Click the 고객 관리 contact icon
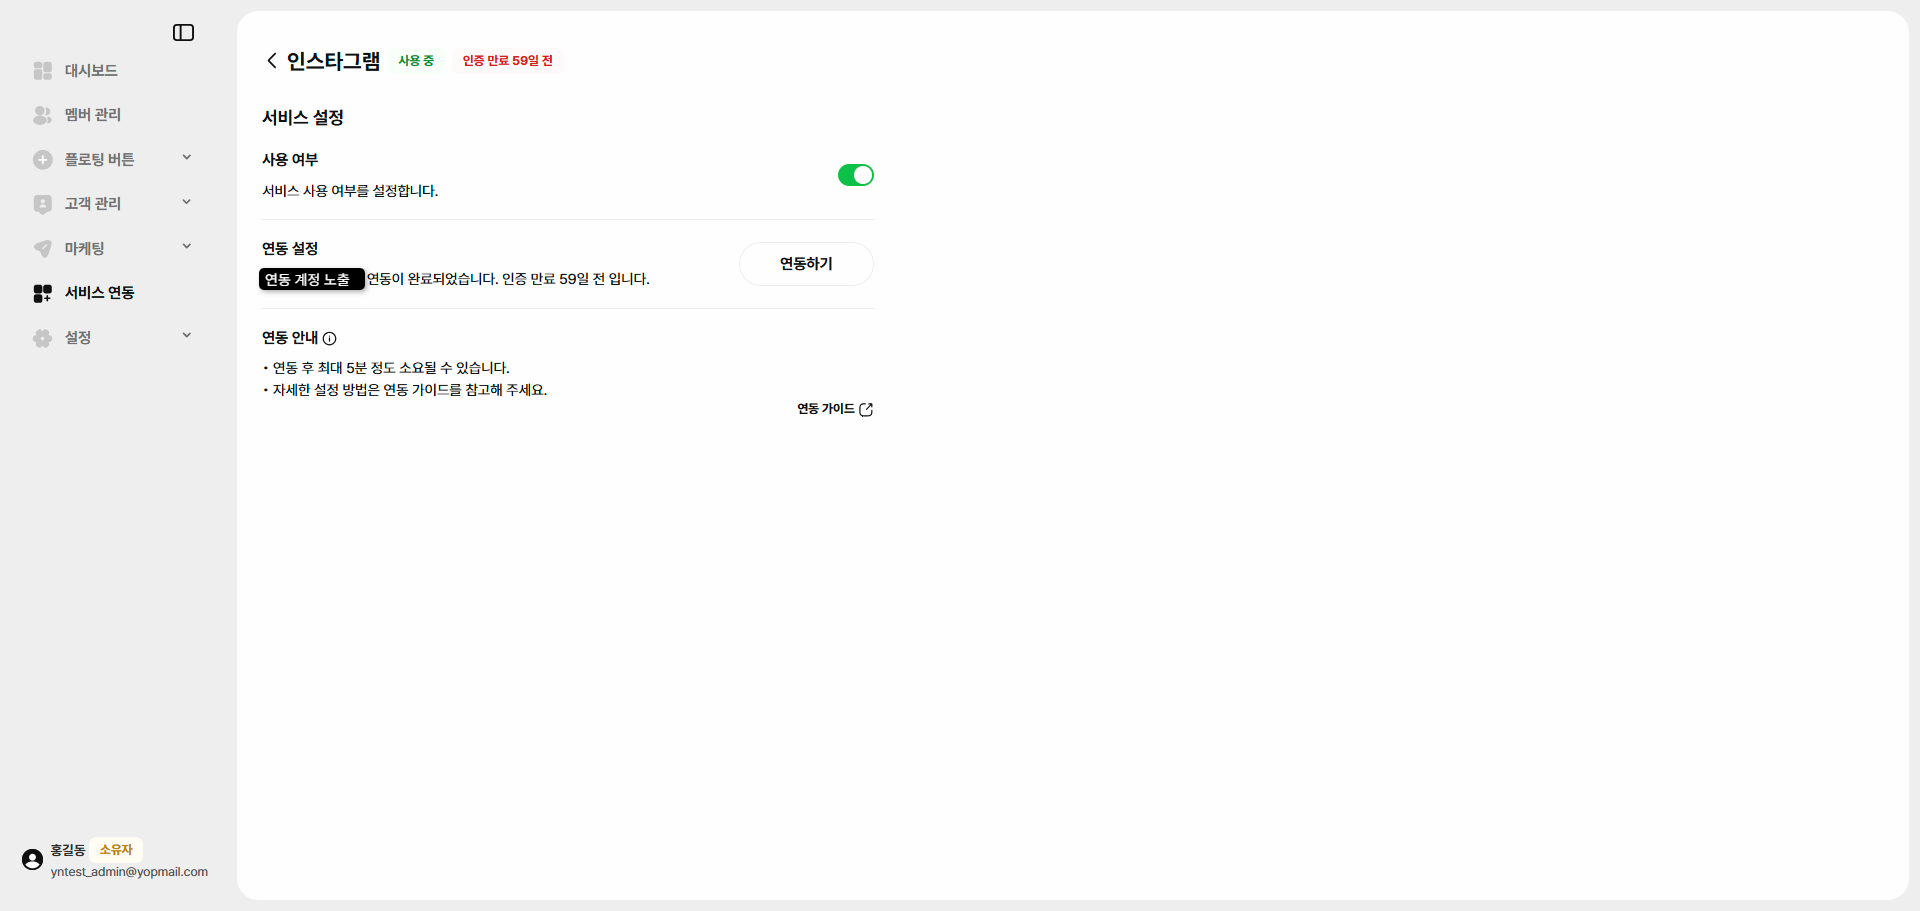The image size is (1920, 911). coord(42,204)
